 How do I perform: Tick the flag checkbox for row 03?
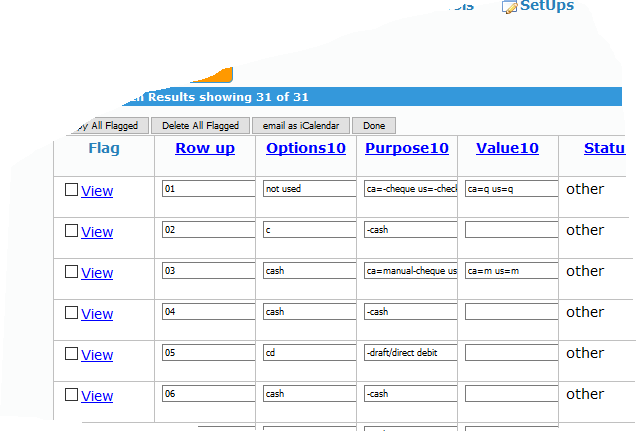point(71,272)
